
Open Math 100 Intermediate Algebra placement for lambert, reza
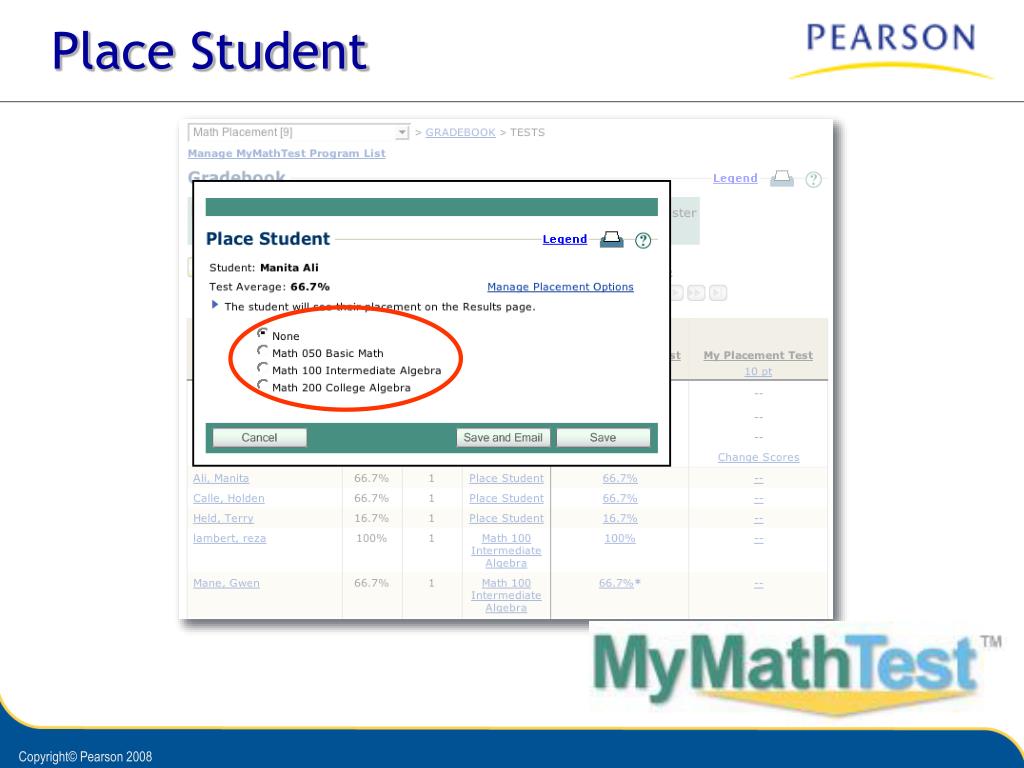[506, 551]
